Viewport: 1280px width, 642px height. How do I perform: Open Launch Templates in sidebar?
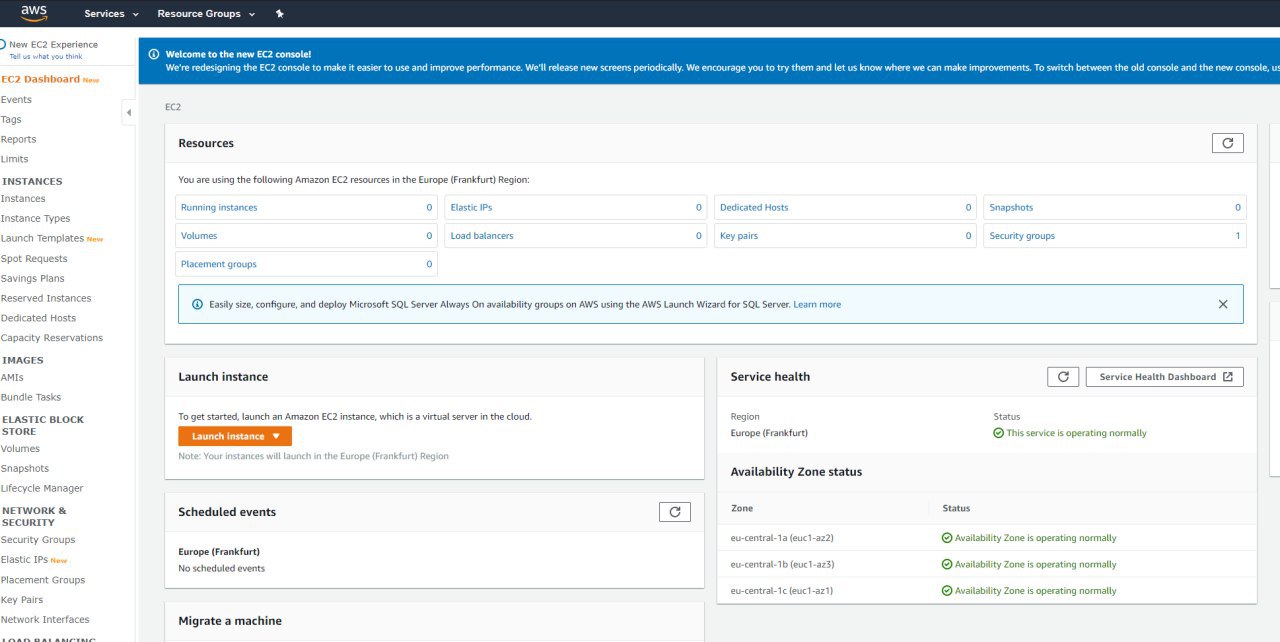[x=42, y=239]
